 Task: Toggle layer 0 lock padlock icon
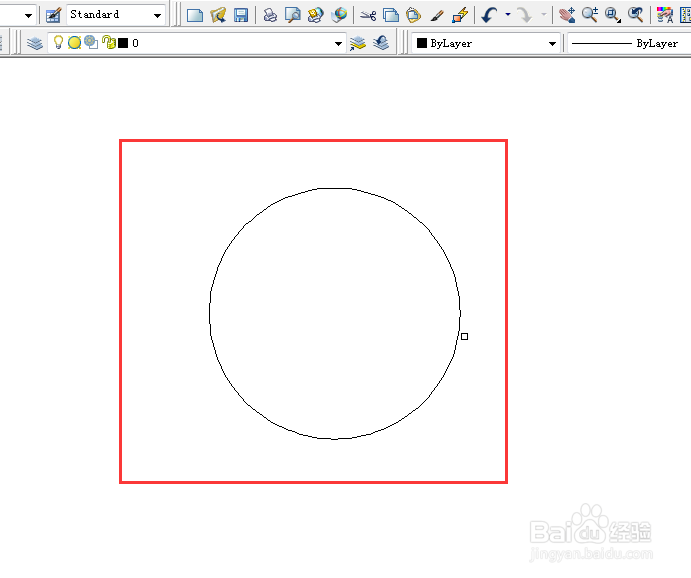pos(108,42)
